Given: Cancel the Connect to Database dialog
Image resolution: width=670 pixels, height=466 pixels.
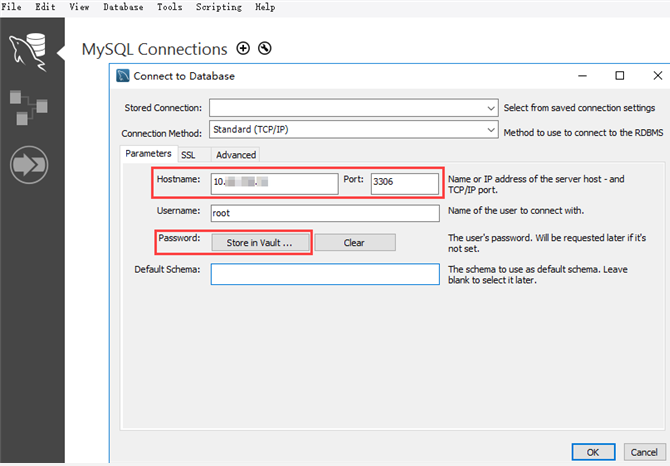Looking at the screenshot, I should coord(644,452).
